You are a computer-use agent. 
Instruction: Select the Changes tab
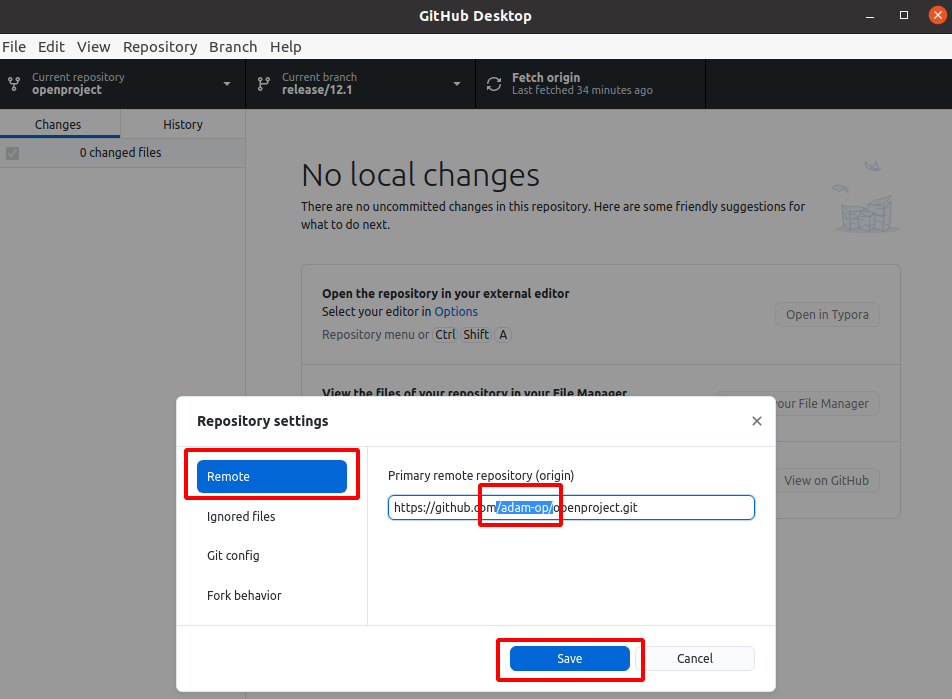(58, 124)
